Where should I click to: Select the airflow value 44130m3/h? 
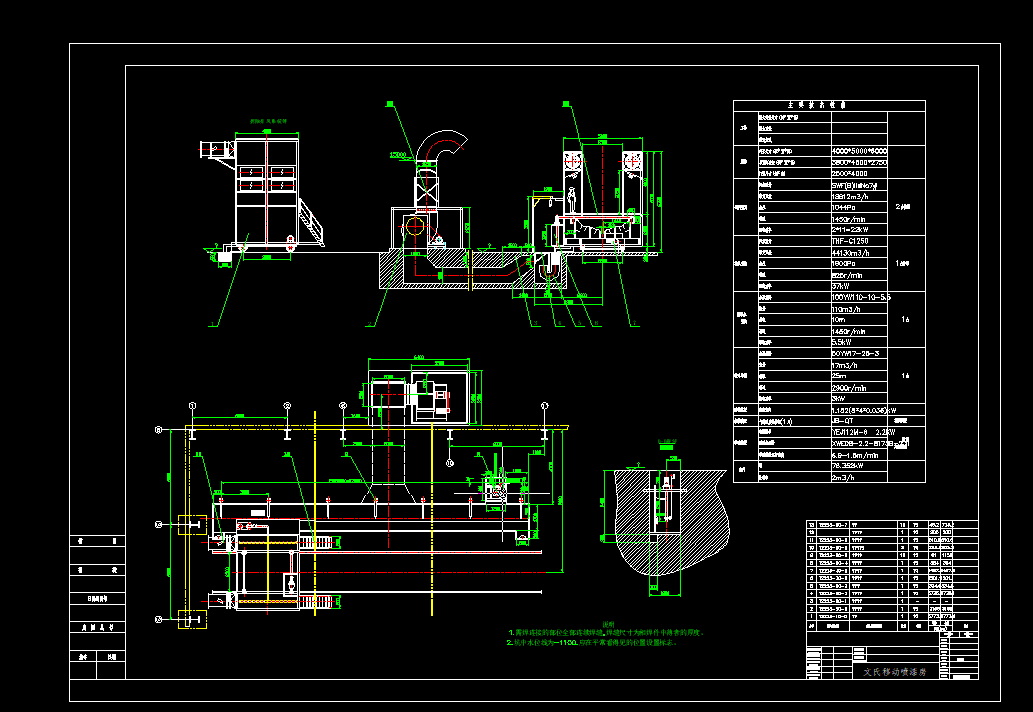(851, 252)
